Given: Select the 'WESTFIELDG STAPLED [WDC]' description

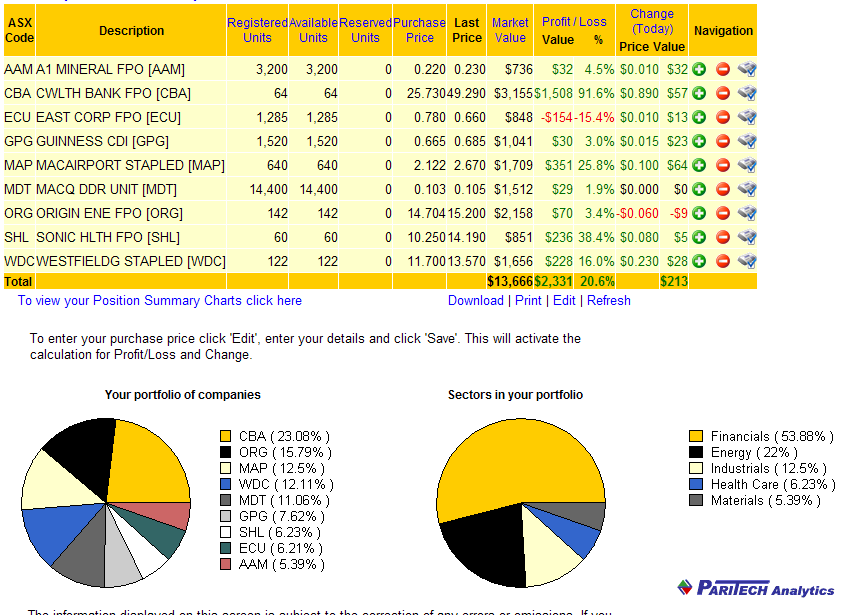Looking at the screenshot, I should pyautogui.click(x=131, y=261).
